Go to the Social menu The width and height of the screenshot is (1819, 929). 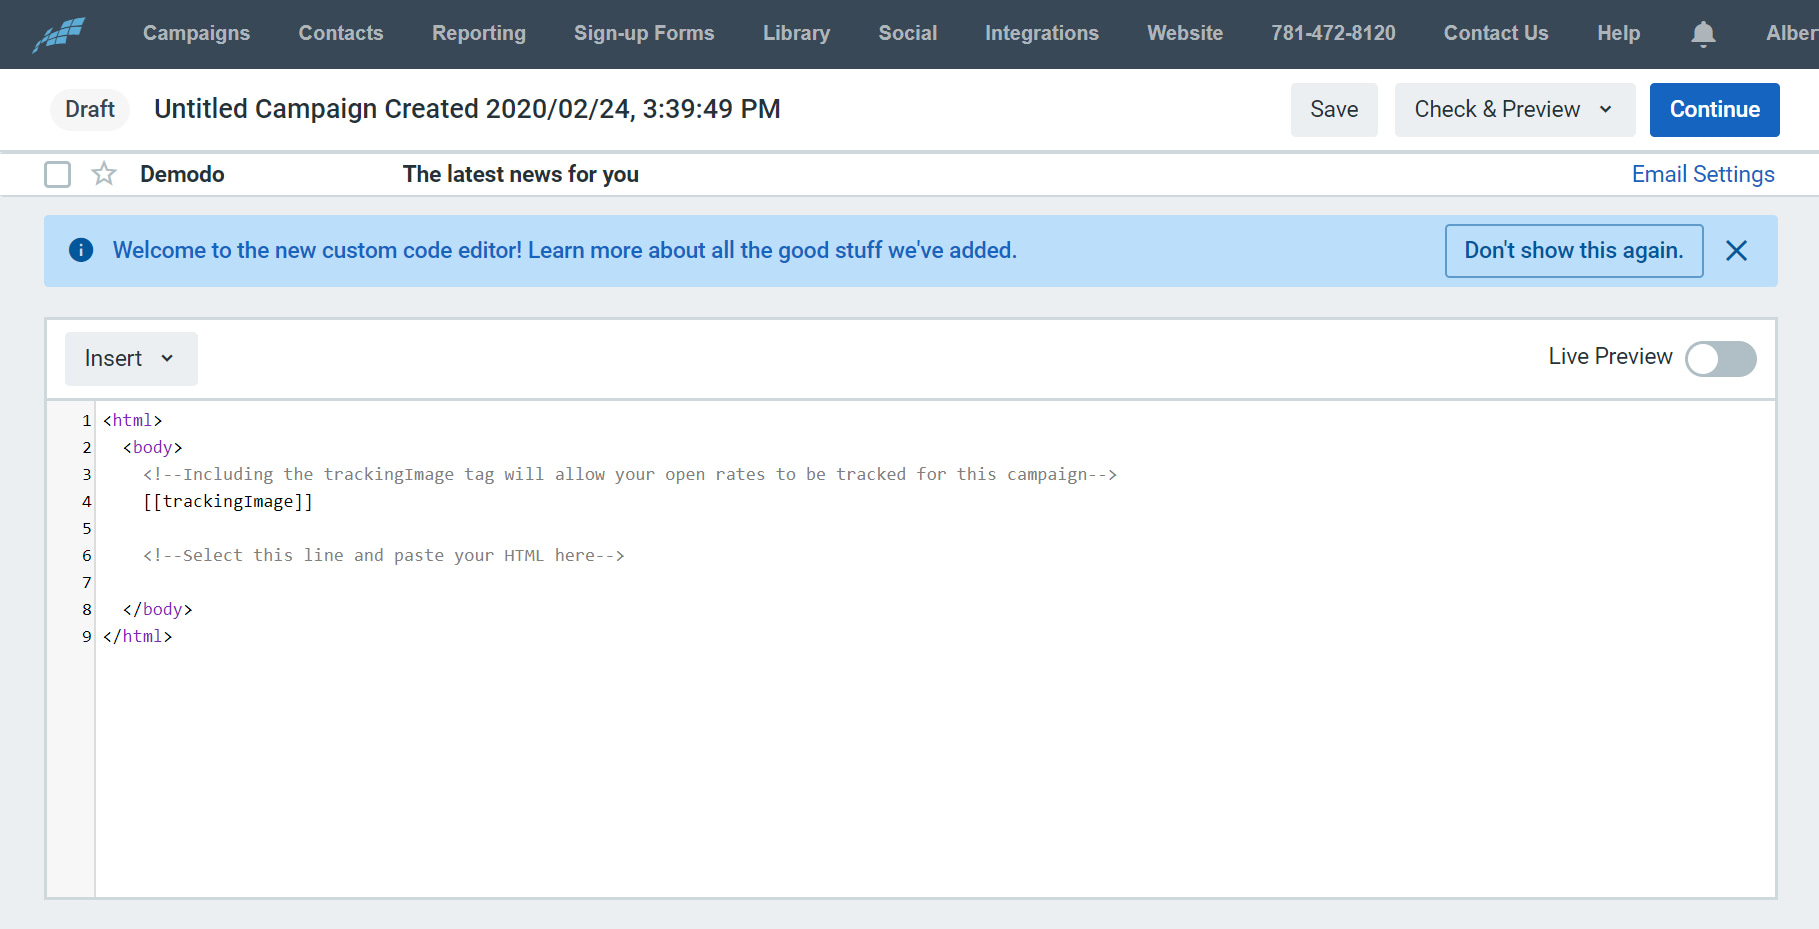point(908,33)
